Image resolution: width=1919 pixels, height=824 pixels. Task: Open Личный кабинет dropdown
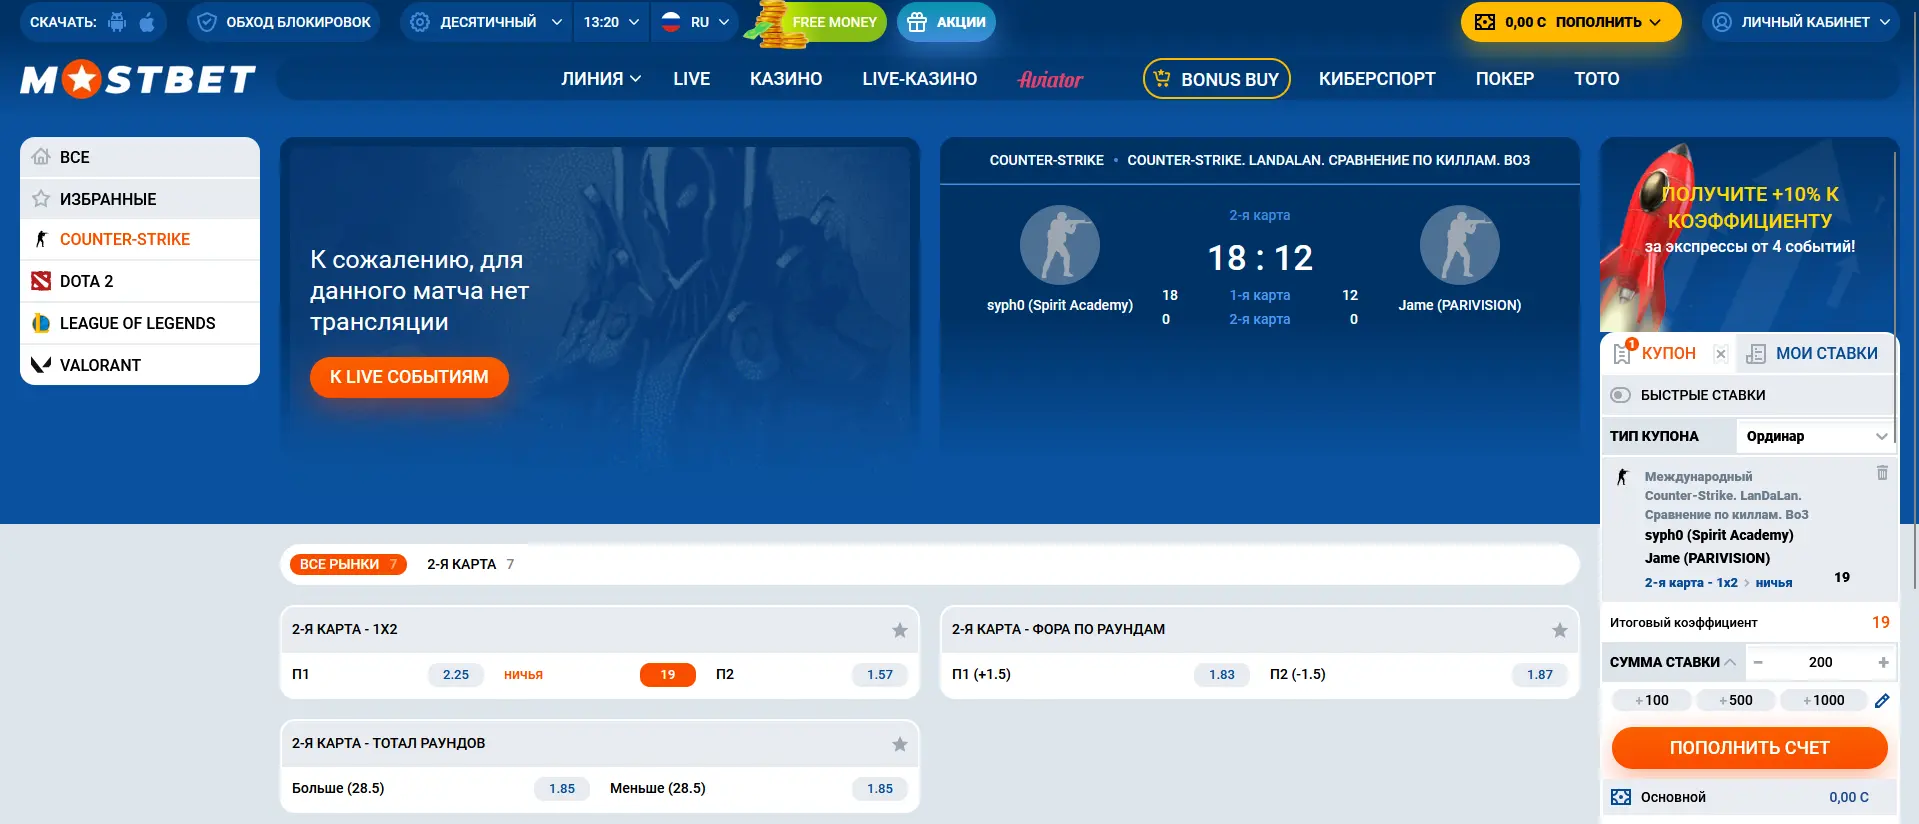pos(1801,22)
